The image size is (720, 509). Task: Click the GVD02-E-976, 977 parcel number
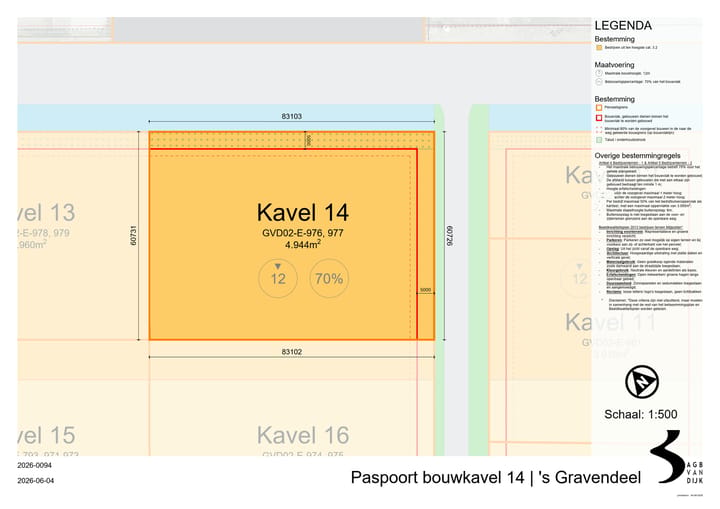click(303, 233)
